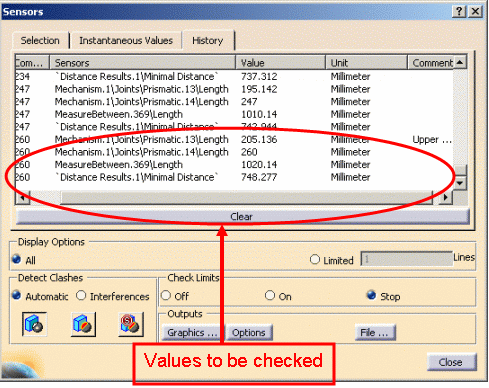489x388 pixels.
Task: Select the middle clash detection icon
Action: click(83, 324)
